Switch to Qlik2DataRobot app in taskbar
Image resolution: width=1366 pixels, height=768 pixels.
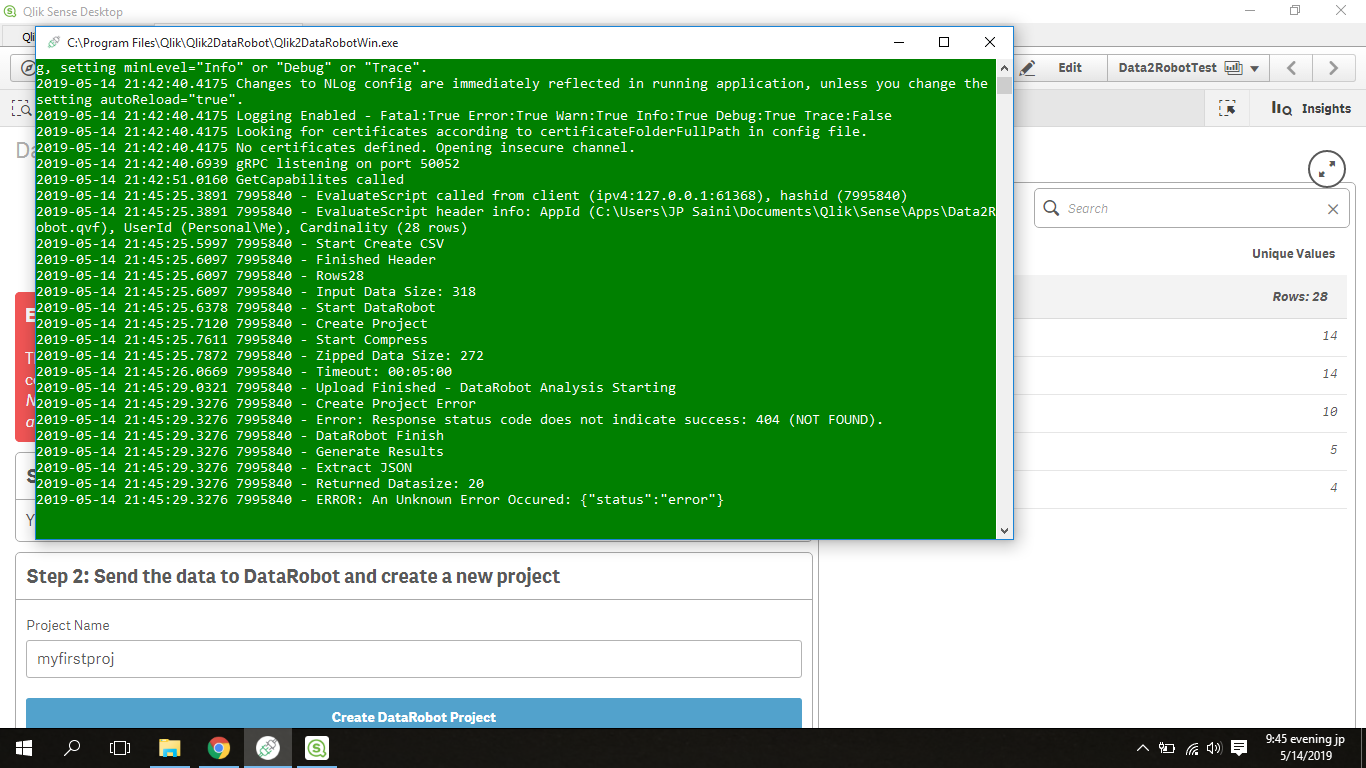tap(268, 748)
